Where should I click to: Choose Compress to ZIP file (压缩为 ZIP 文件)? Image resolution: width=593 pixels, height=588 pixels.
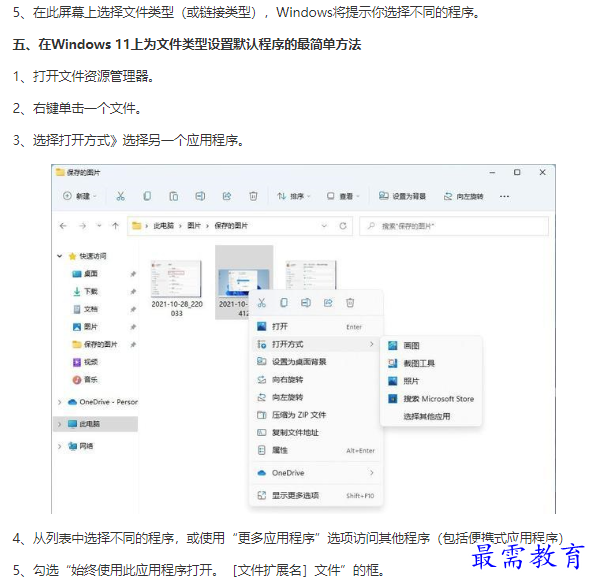[316, 415]
